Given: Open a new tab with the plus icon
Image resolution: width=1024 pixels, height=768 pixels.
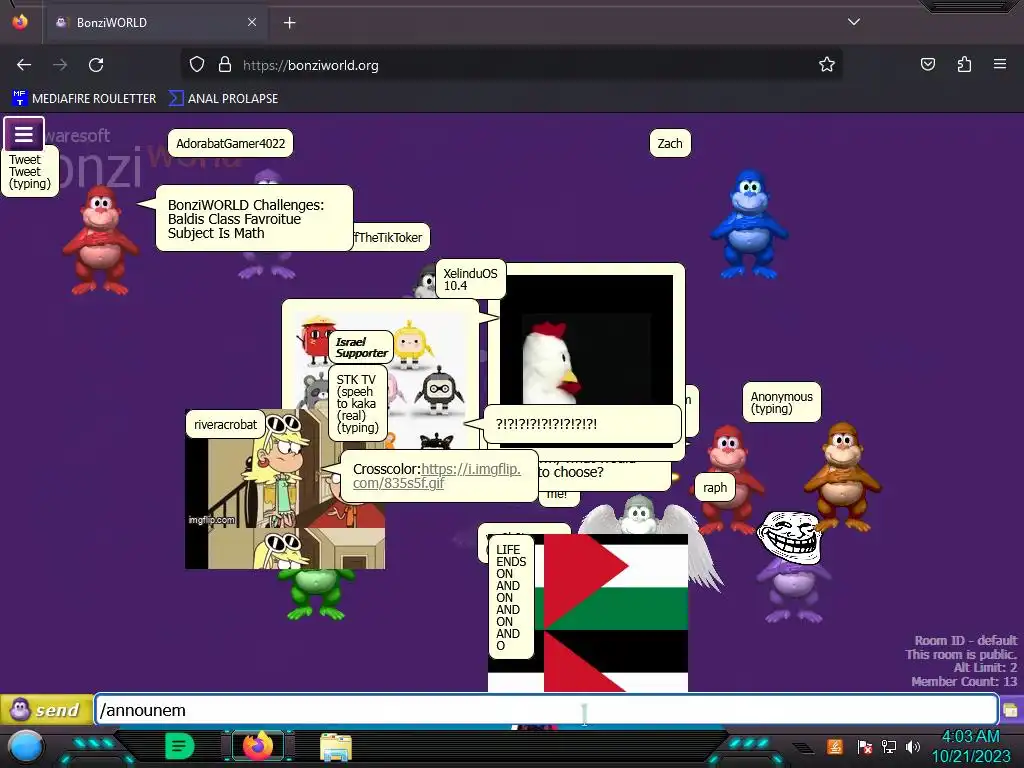Looking at the screenshot, I should pos(289,23).
